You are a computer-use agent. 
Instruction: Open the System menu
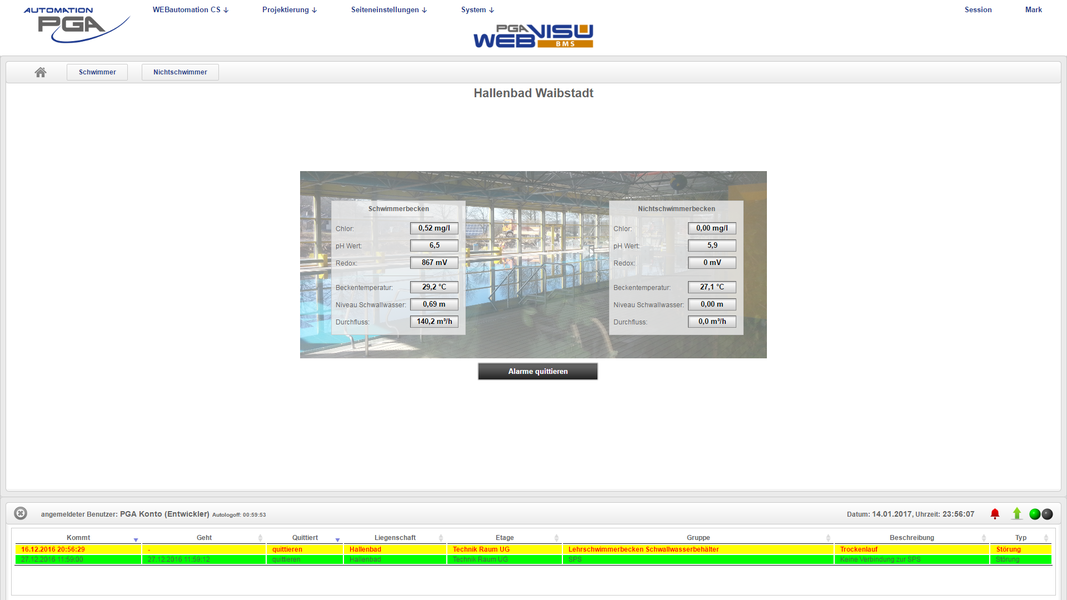point(477,10)
